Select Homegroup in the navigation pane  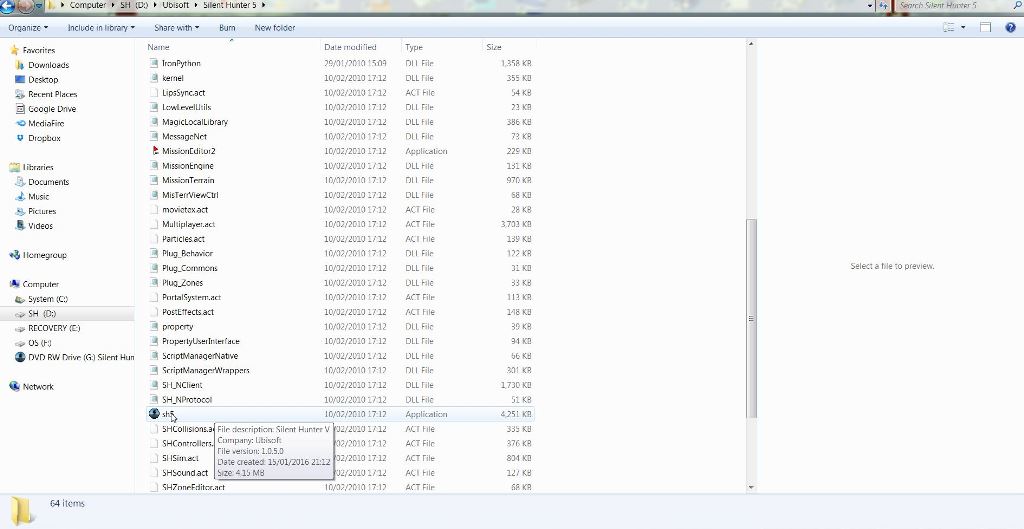click(x=44, y=255)
